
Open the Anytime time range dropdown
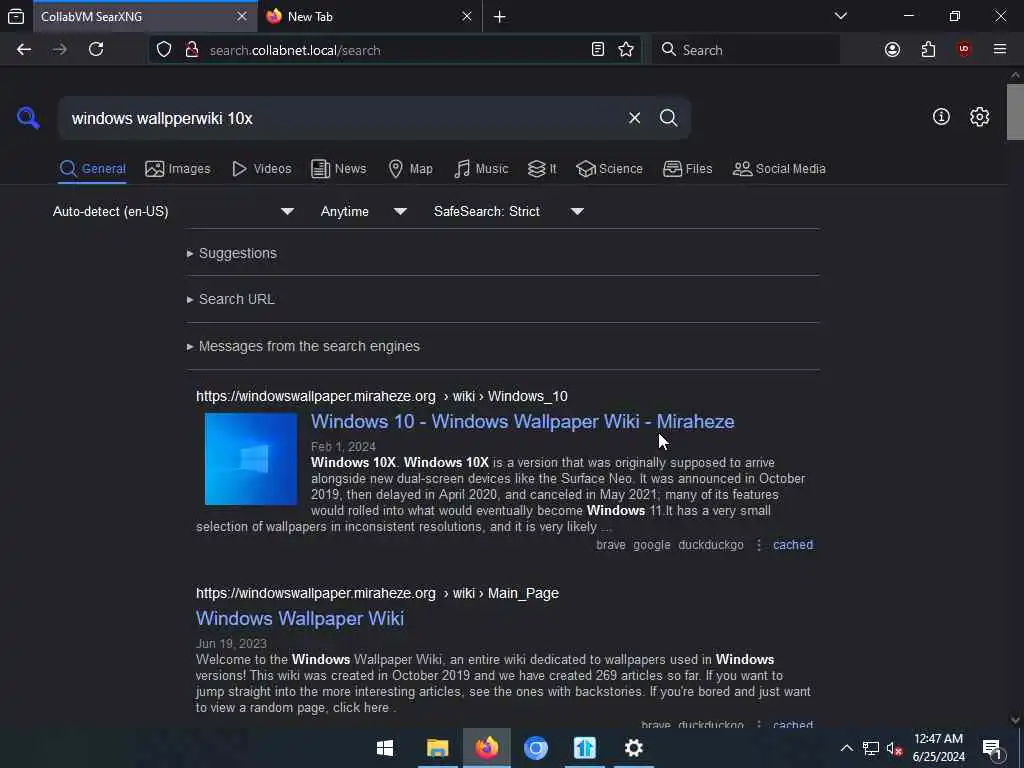point(363,212)
